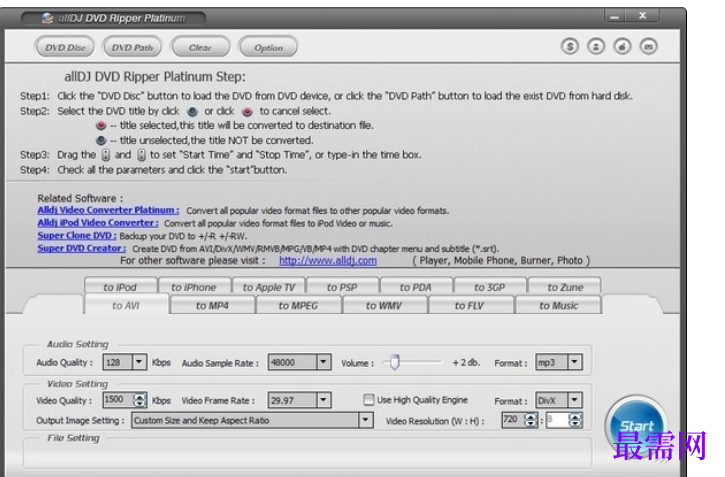
Task: Select the to FLV tab
Action: click(470, 305)
